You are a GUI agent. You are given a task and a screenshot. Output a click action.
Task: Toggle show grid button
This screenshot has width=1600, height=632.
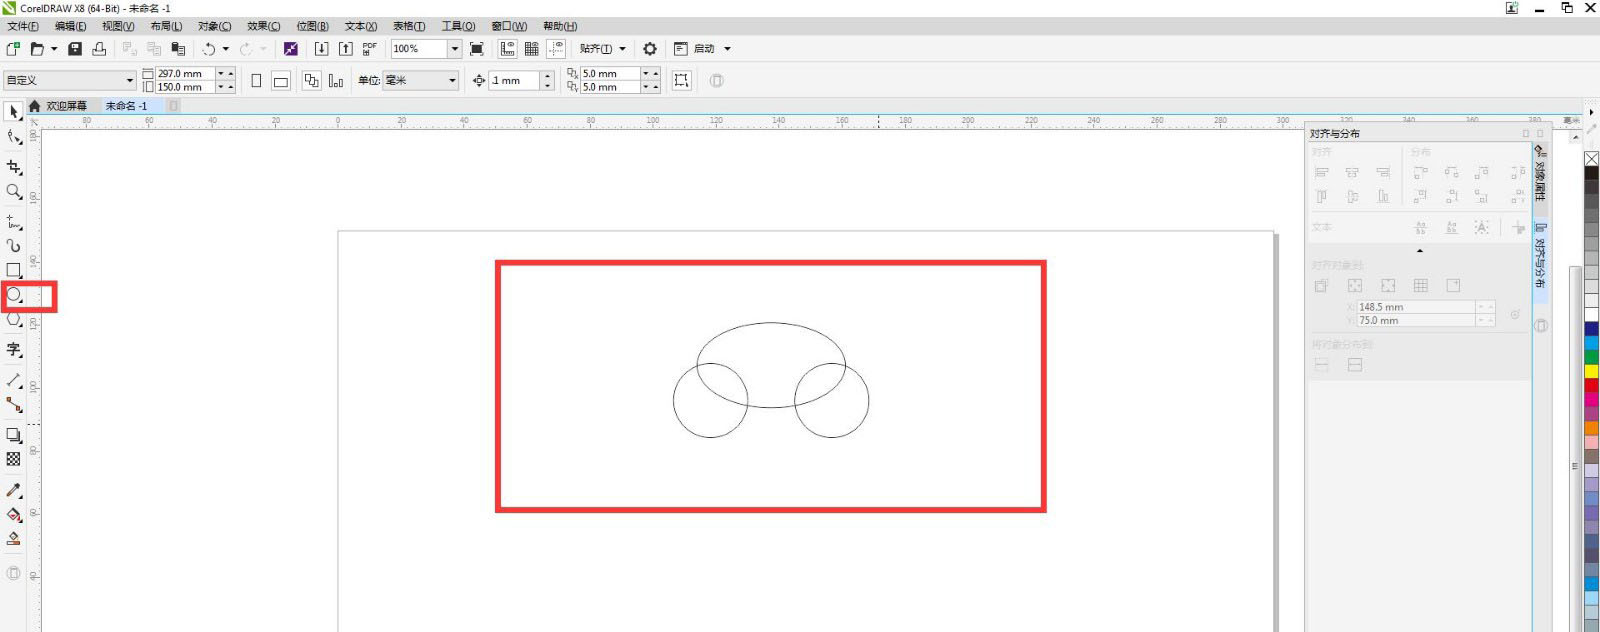[x=532, y=49]
